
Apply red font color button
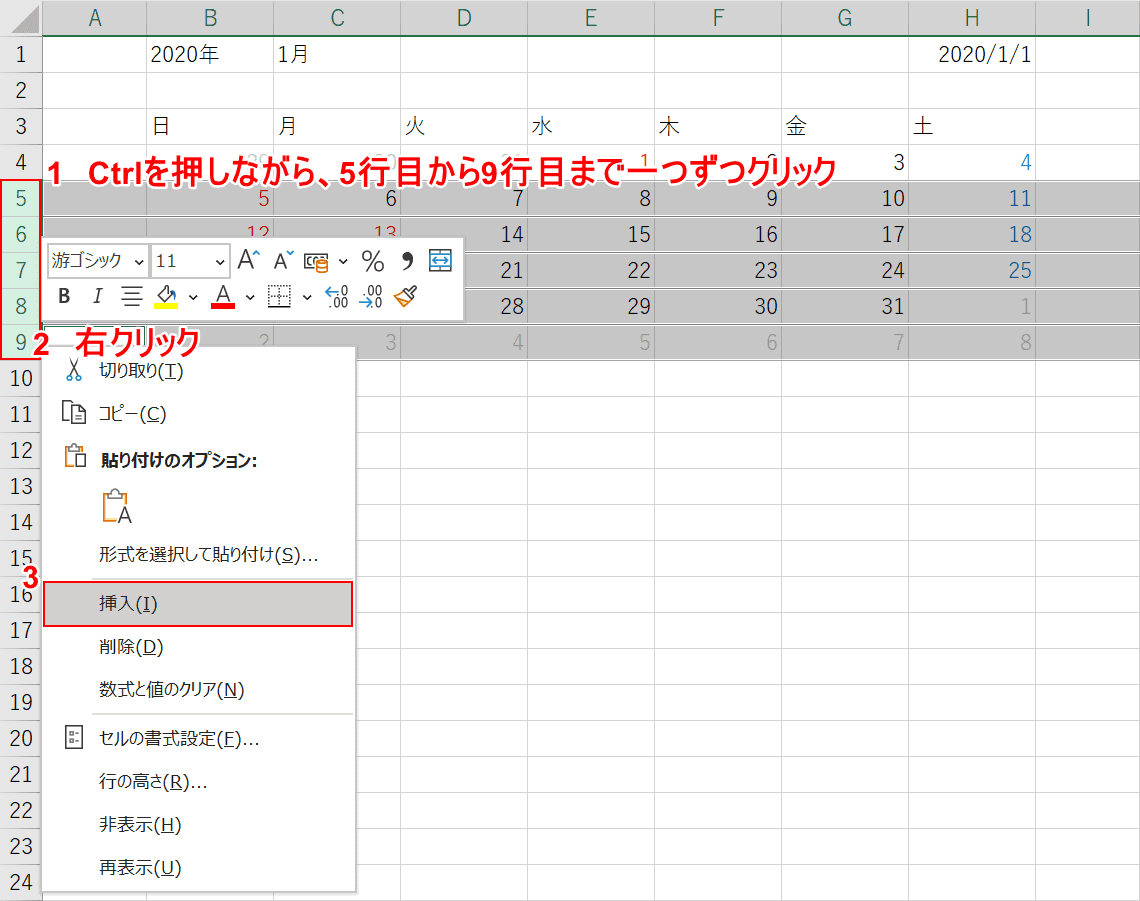[223, 296]
